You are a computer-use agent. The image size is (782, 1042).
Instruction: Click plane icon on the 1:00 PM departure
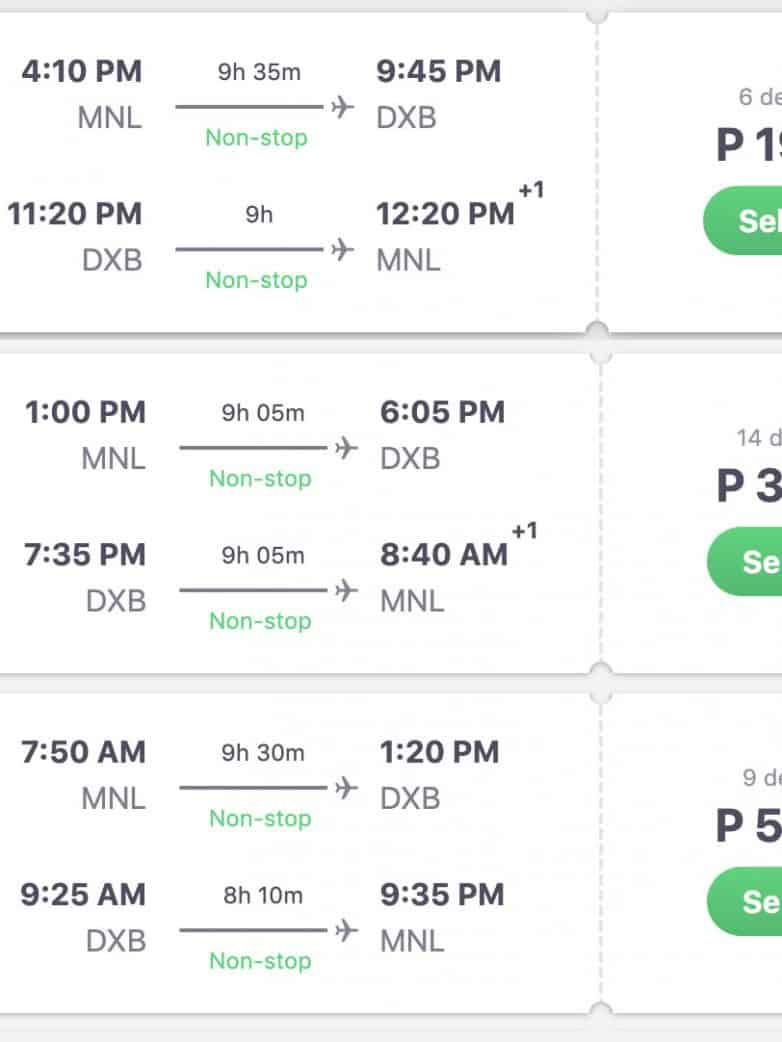[346, 447]
